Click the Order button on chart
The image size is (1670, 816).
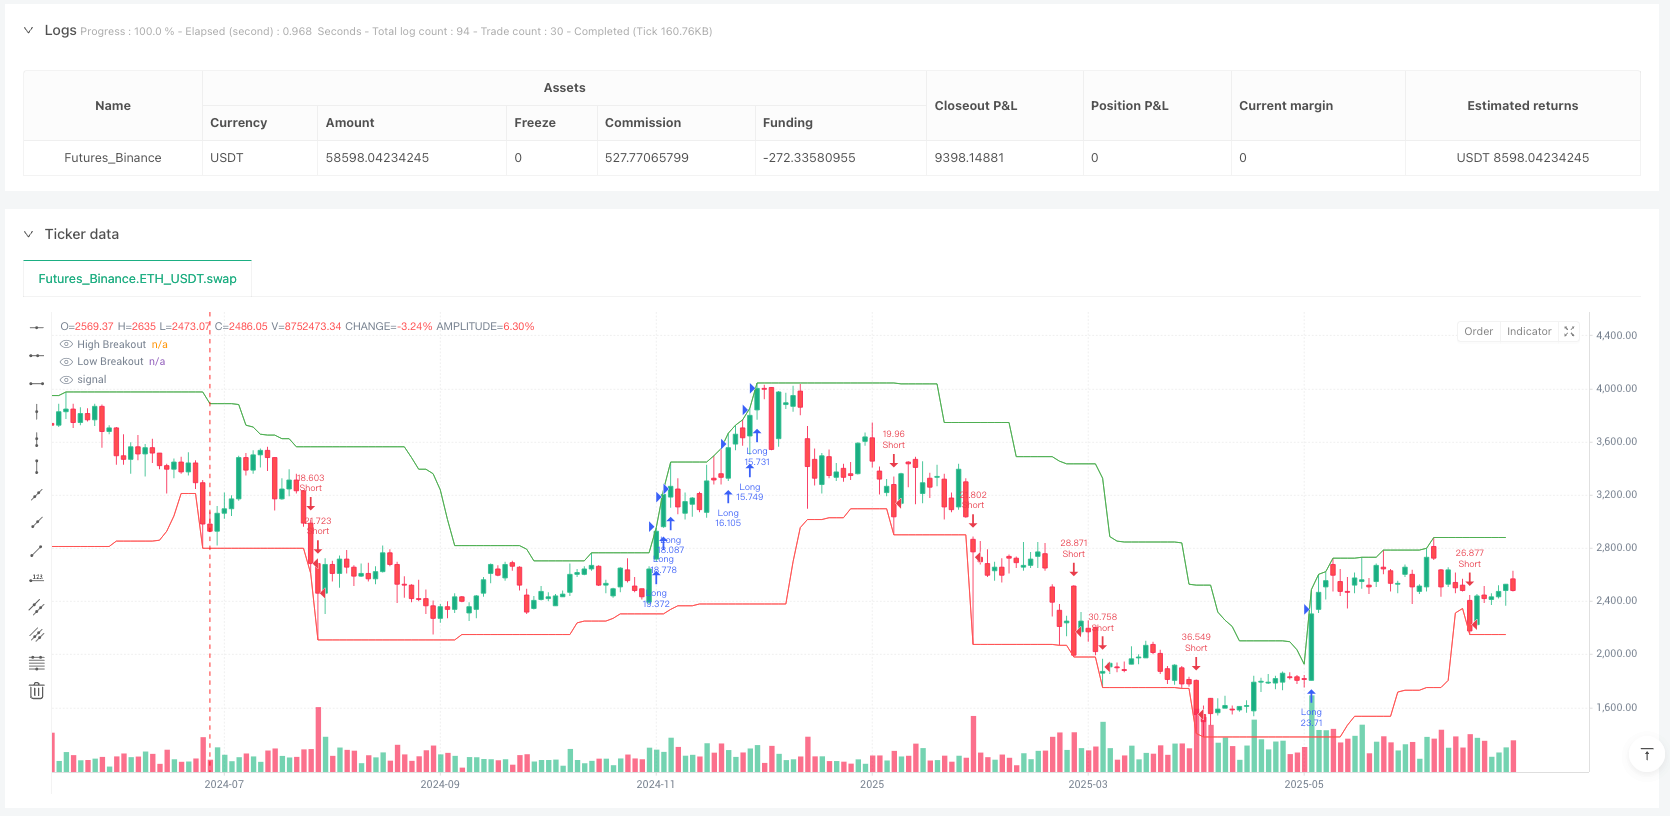pyautogui.click(x=1478, y=332)
